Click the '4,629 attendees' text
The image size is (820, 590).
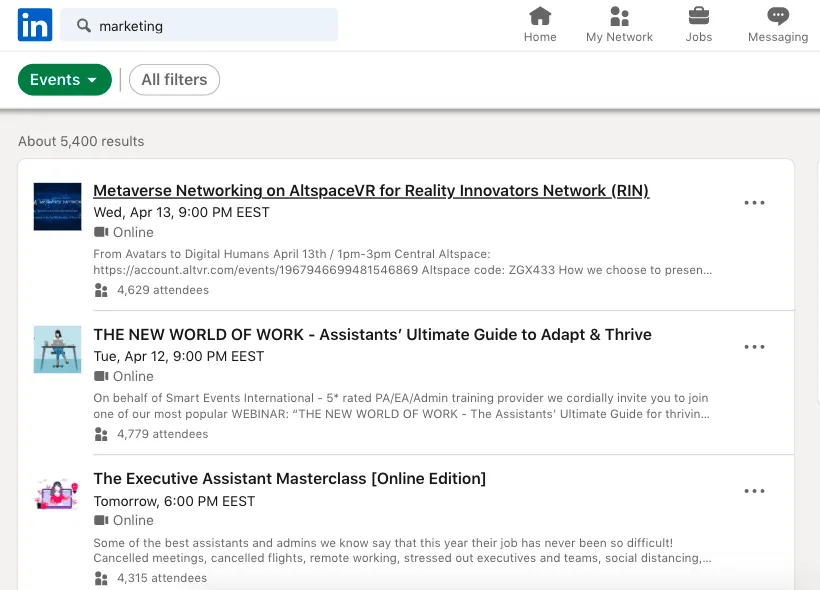tap(163, 290)
